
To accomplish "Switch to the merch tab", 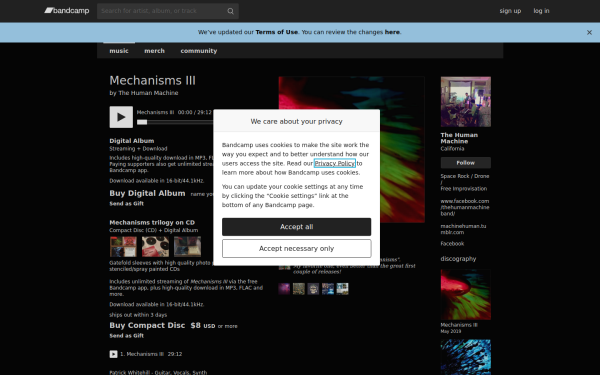I will pyautogui.click(x=155, y=51).
